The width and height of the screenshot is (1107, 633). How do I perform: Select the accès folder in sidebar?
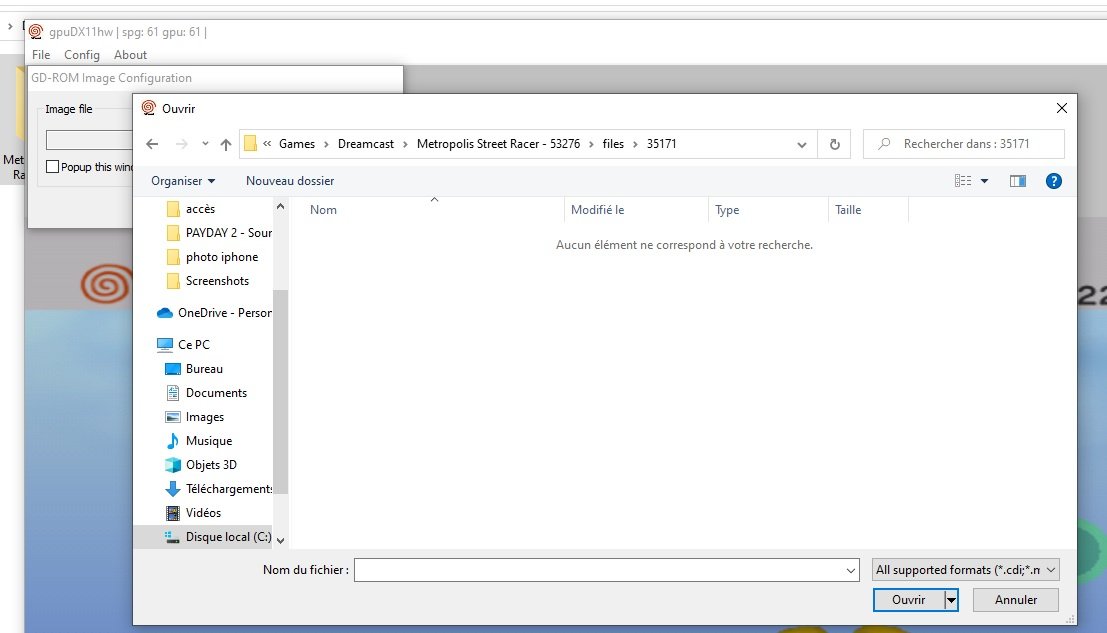(x=201, y=209)
